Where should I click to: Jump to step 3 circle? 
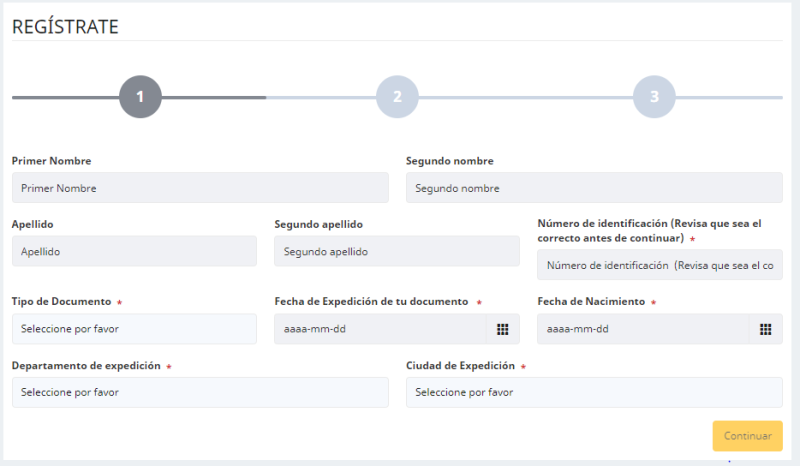tap(654, 97)
